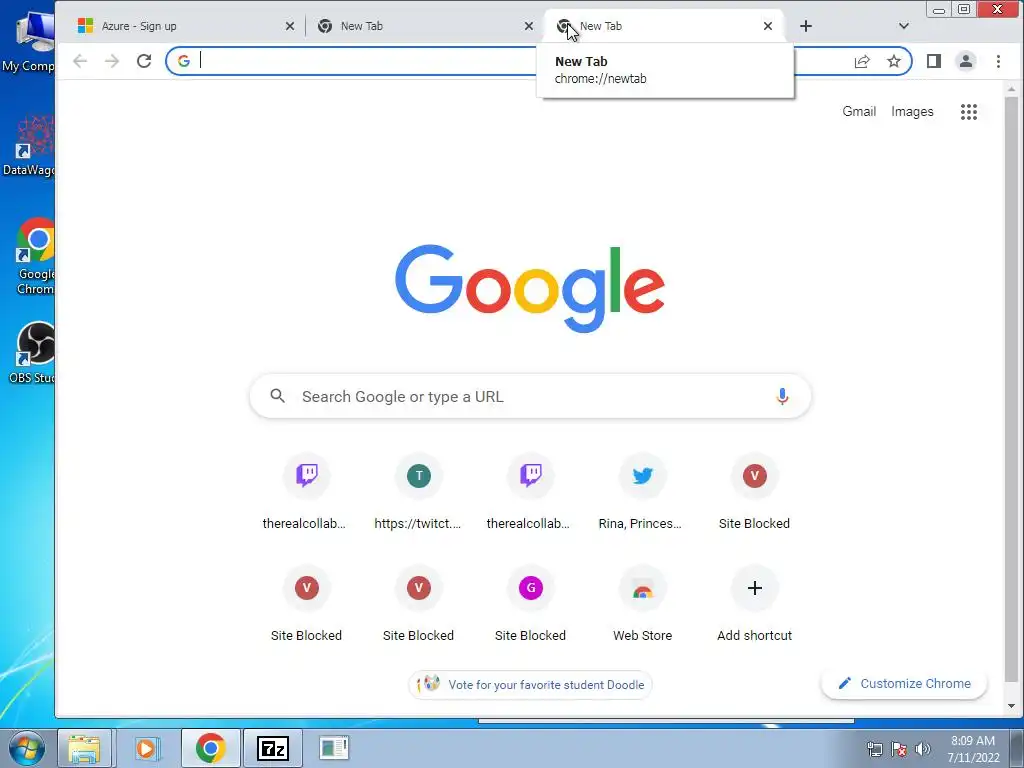Screen dimensions: 1024x768
Task: Click the page scrollbar down arrow
Action: click(x=1011, y=706)
